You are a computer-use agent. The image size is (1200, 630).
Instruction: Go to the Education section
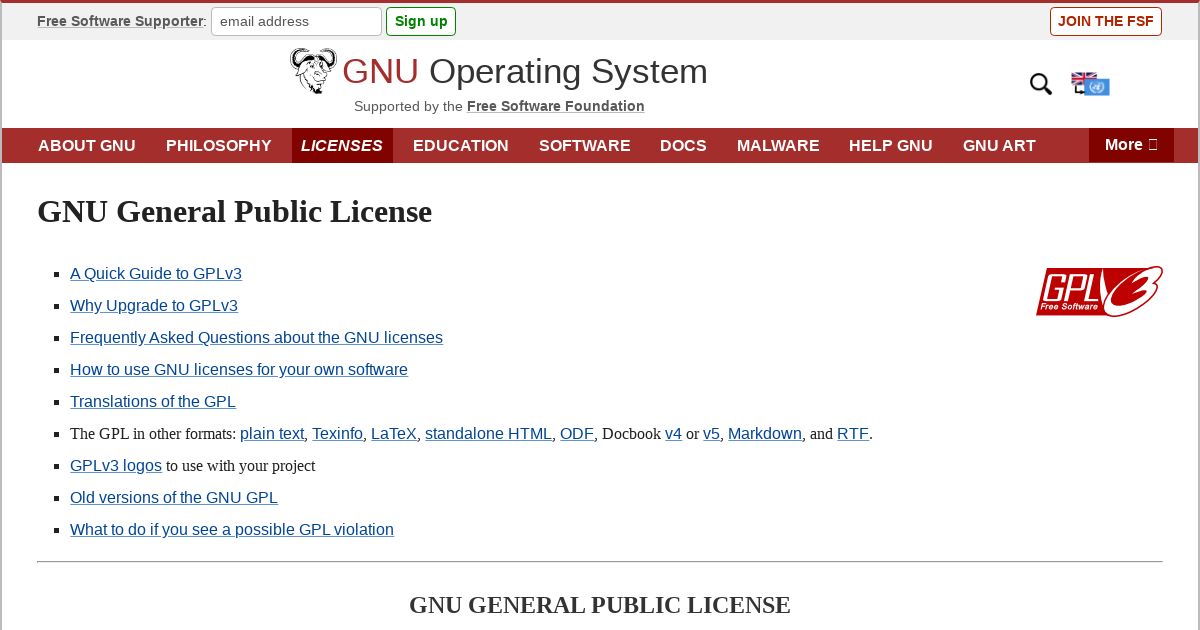461,145
